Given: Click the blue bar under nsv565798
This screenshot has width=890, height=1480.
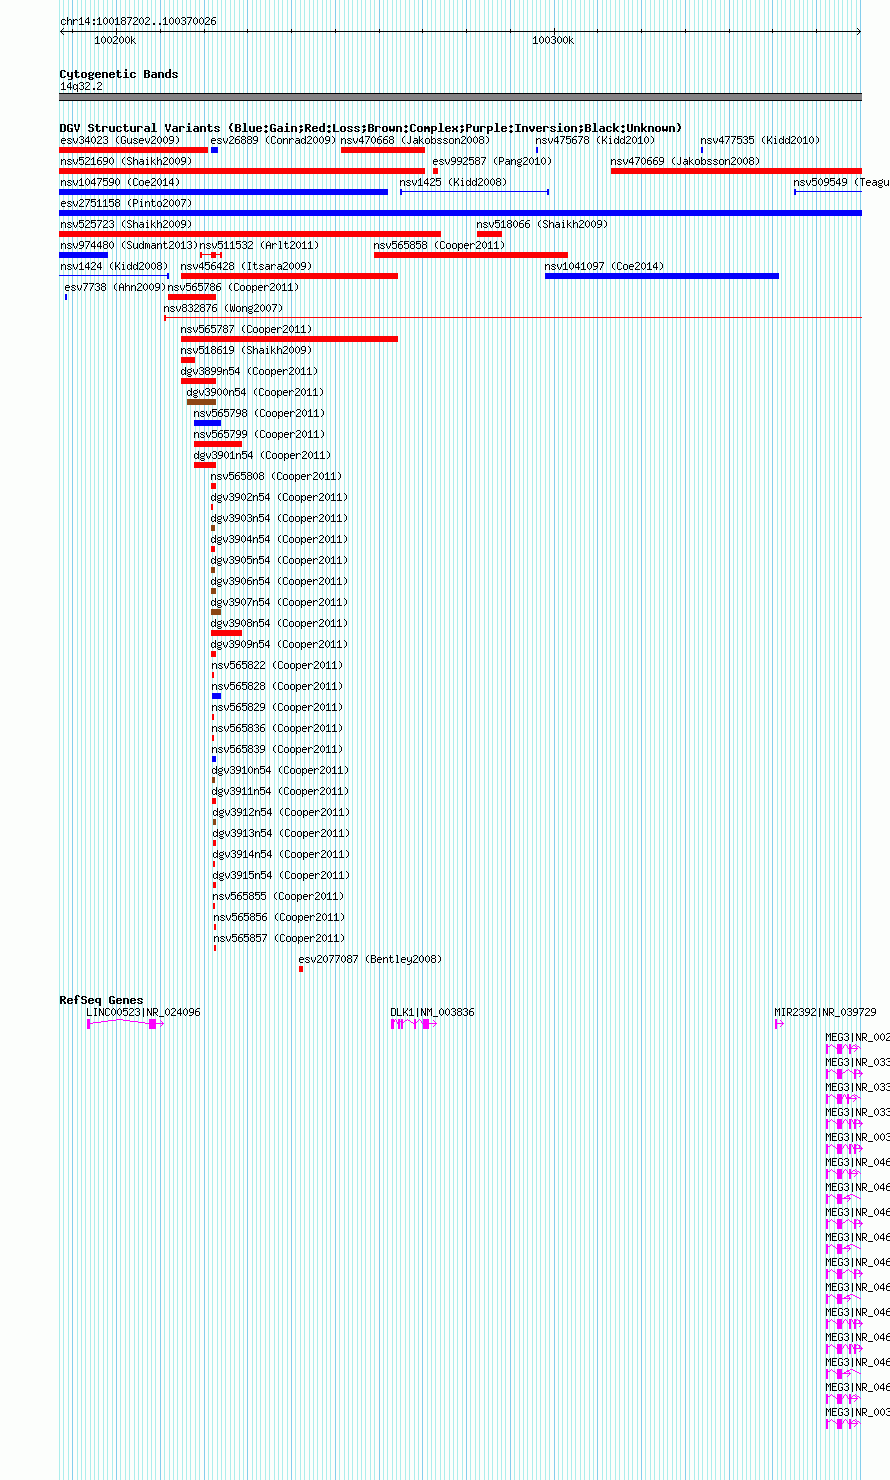Looking at the screenshot, I should click(x=207, y=423).
